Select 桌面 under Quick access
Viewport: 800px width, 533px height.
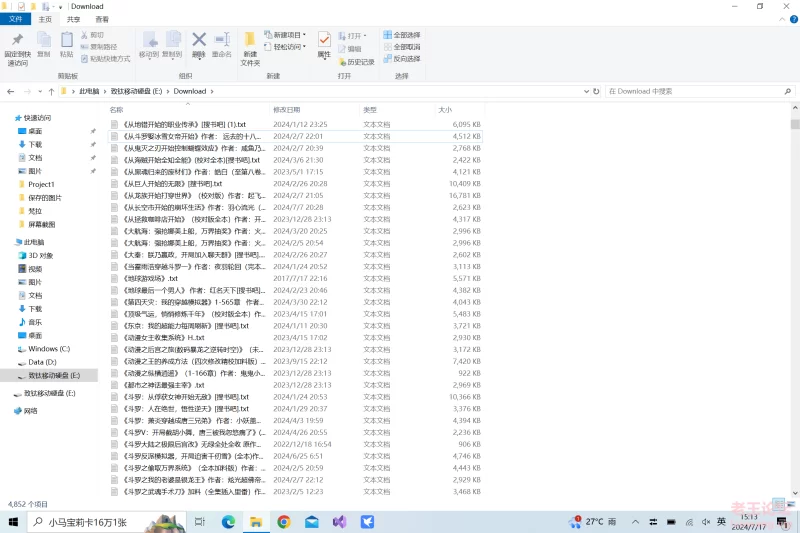[35, 131]
